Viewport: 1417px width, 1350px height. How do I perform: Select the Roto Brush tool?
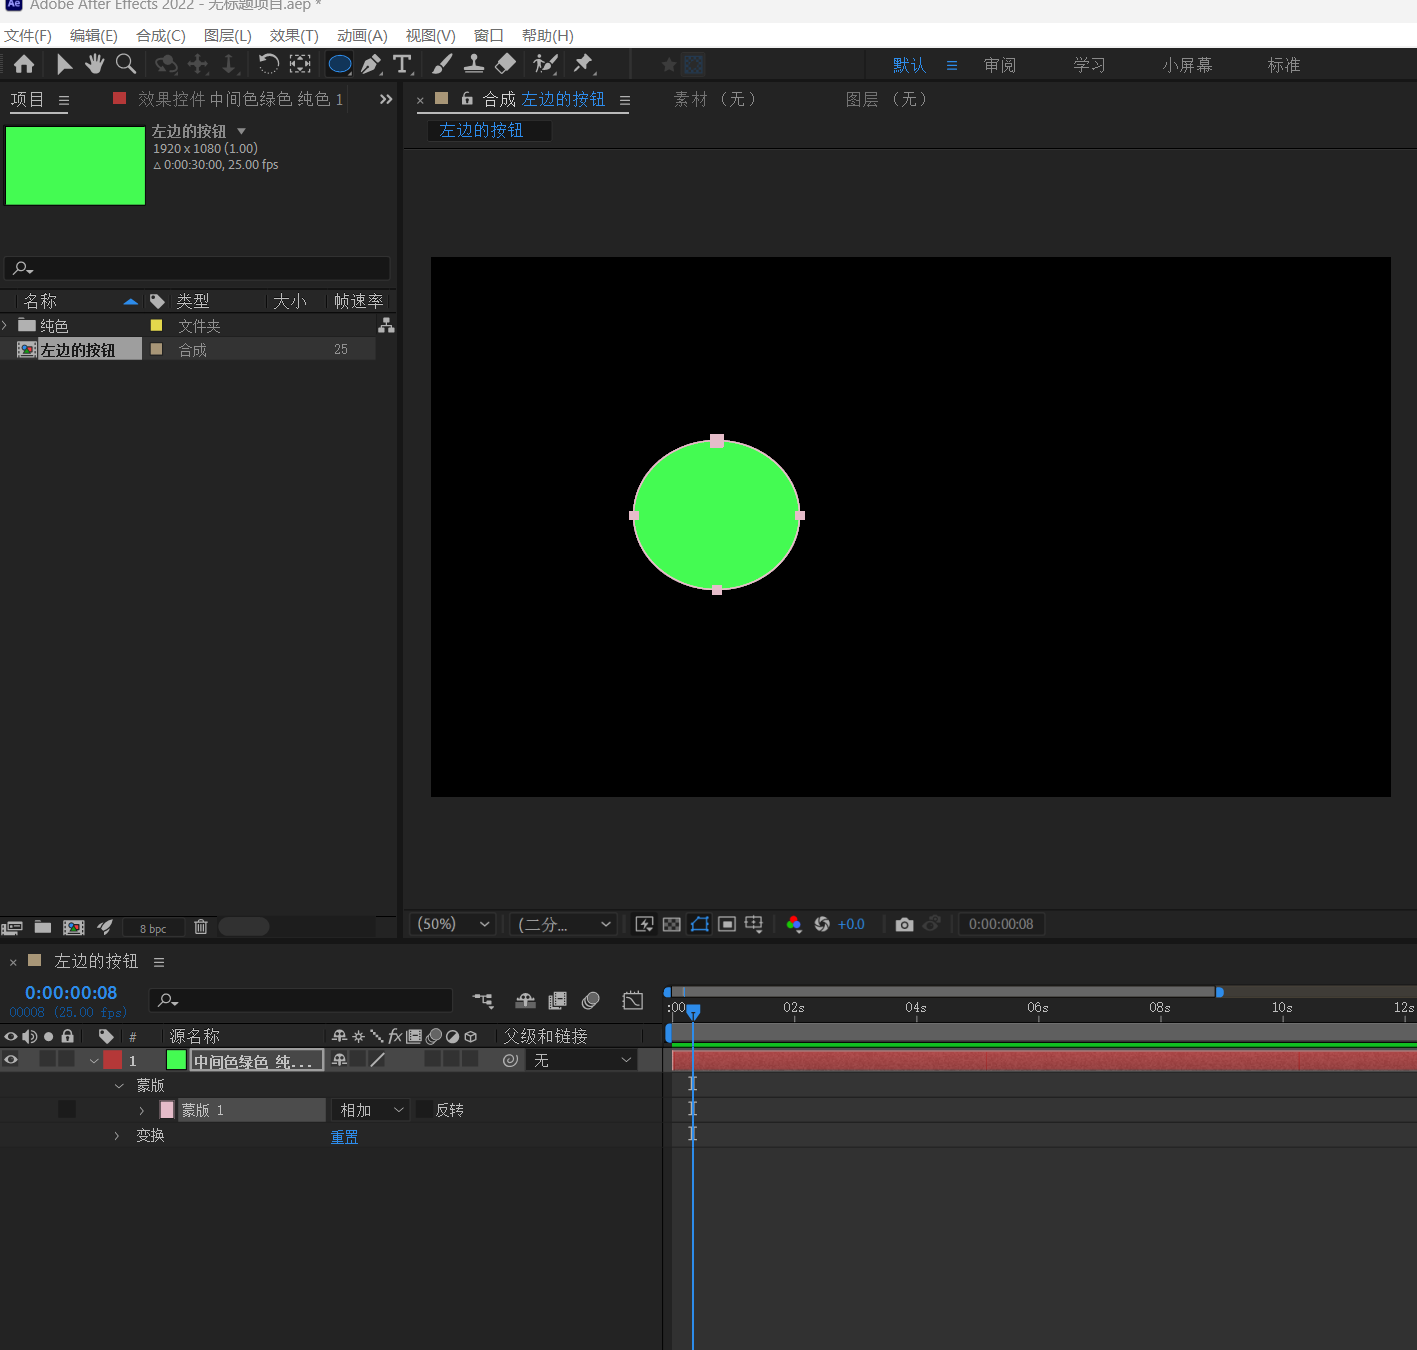click(545, 65)
